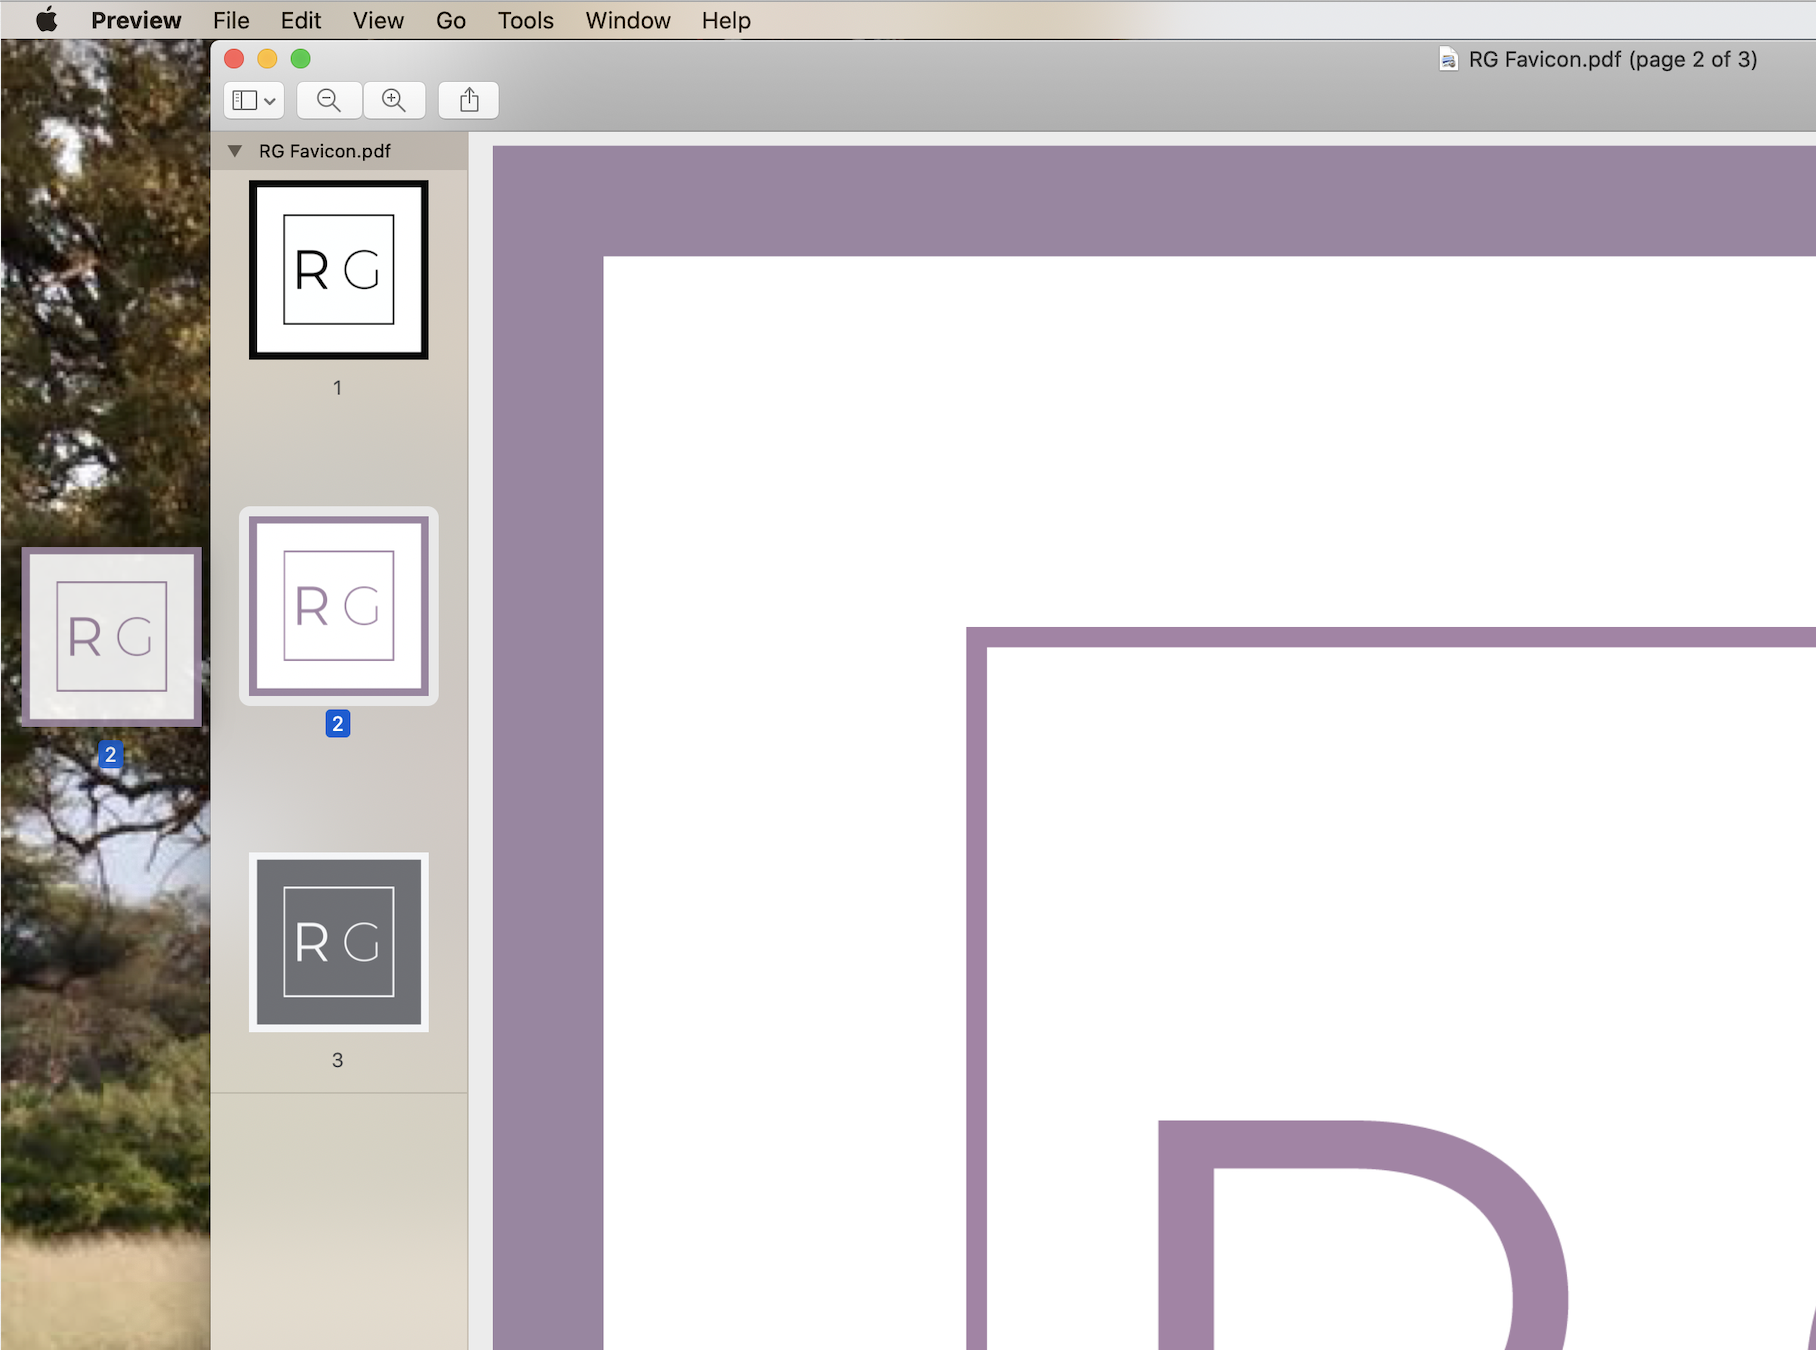Click the RG Favicon.pdf label in sidebar
The height and width of the screenshot is (1350, 1816).
click(x=324, y=151)
